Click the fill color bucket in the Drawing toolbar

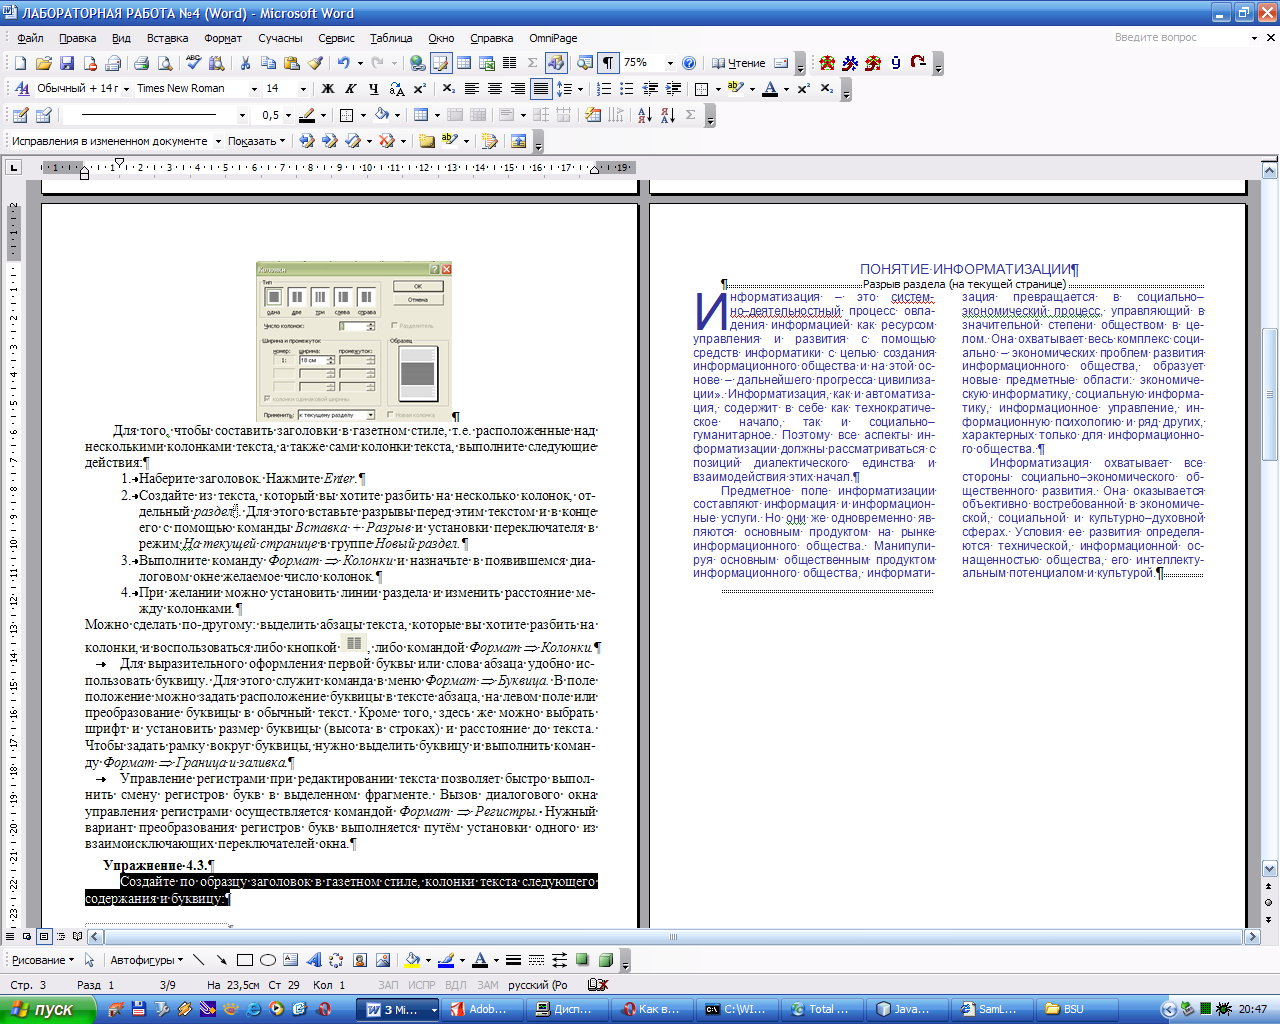(411, 960)
